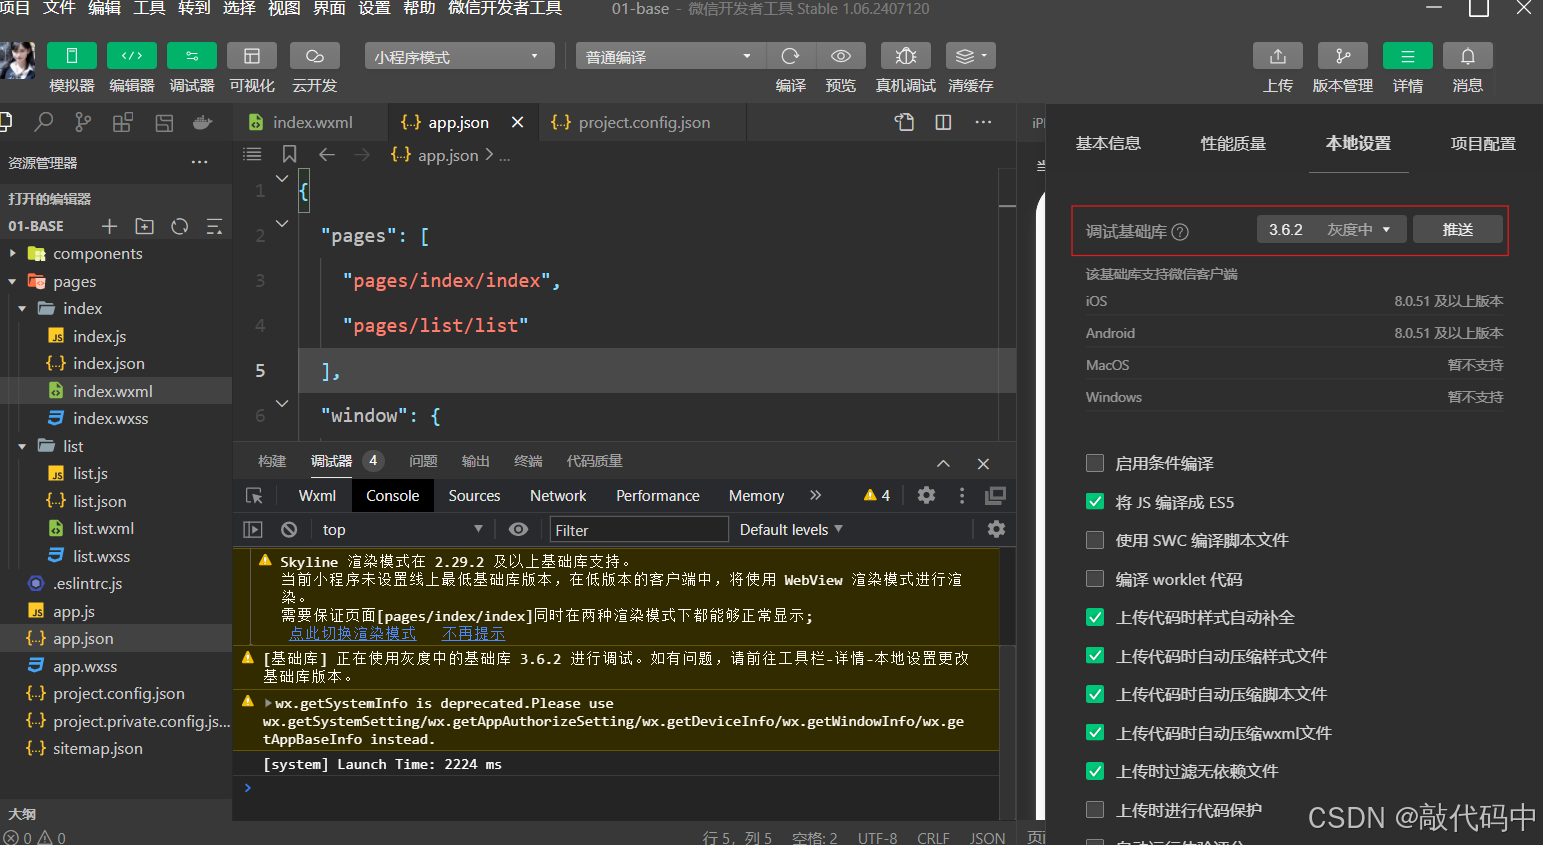Uncheck 上传代码时自动压缩脚本文件
This screenshot has width=1543, height=845.
tap(1095, 694)
